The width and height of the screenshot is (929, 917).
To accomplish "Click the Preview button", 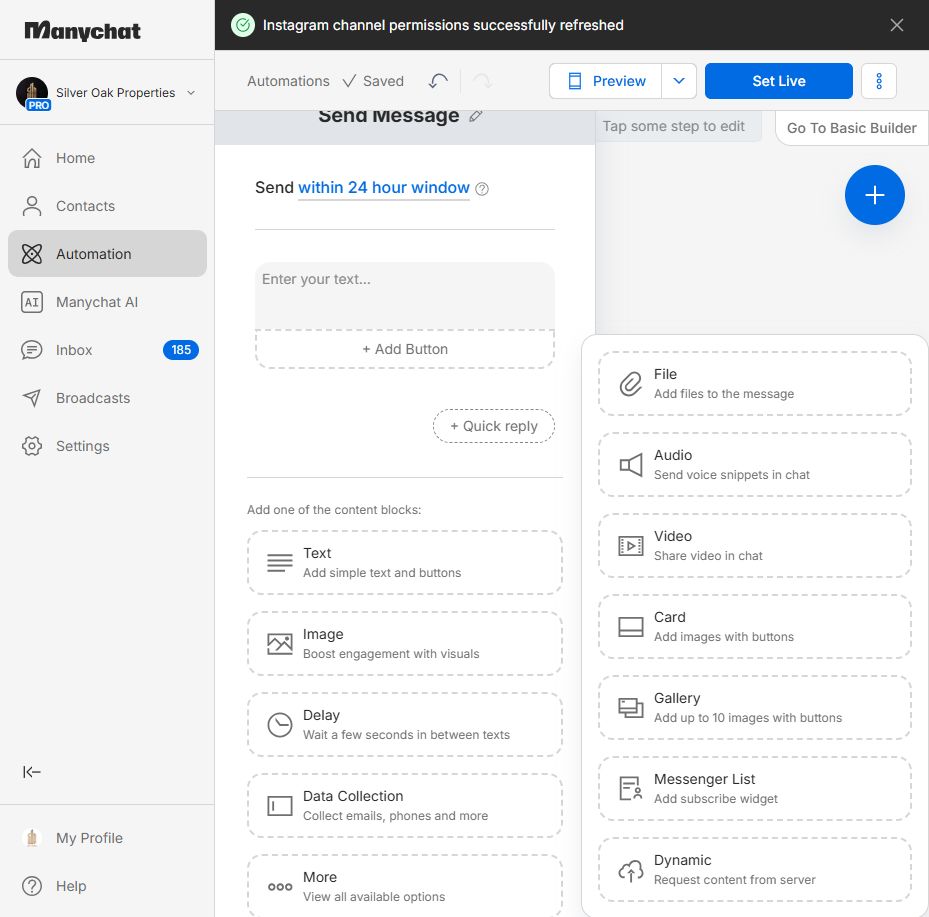I will [x=606, y=81].
